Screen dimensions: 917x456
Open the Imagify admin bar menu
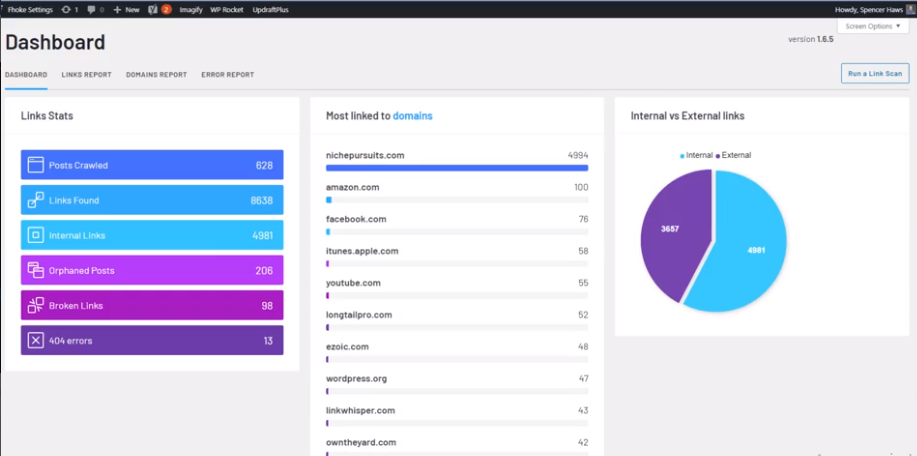tap(191, 10)
